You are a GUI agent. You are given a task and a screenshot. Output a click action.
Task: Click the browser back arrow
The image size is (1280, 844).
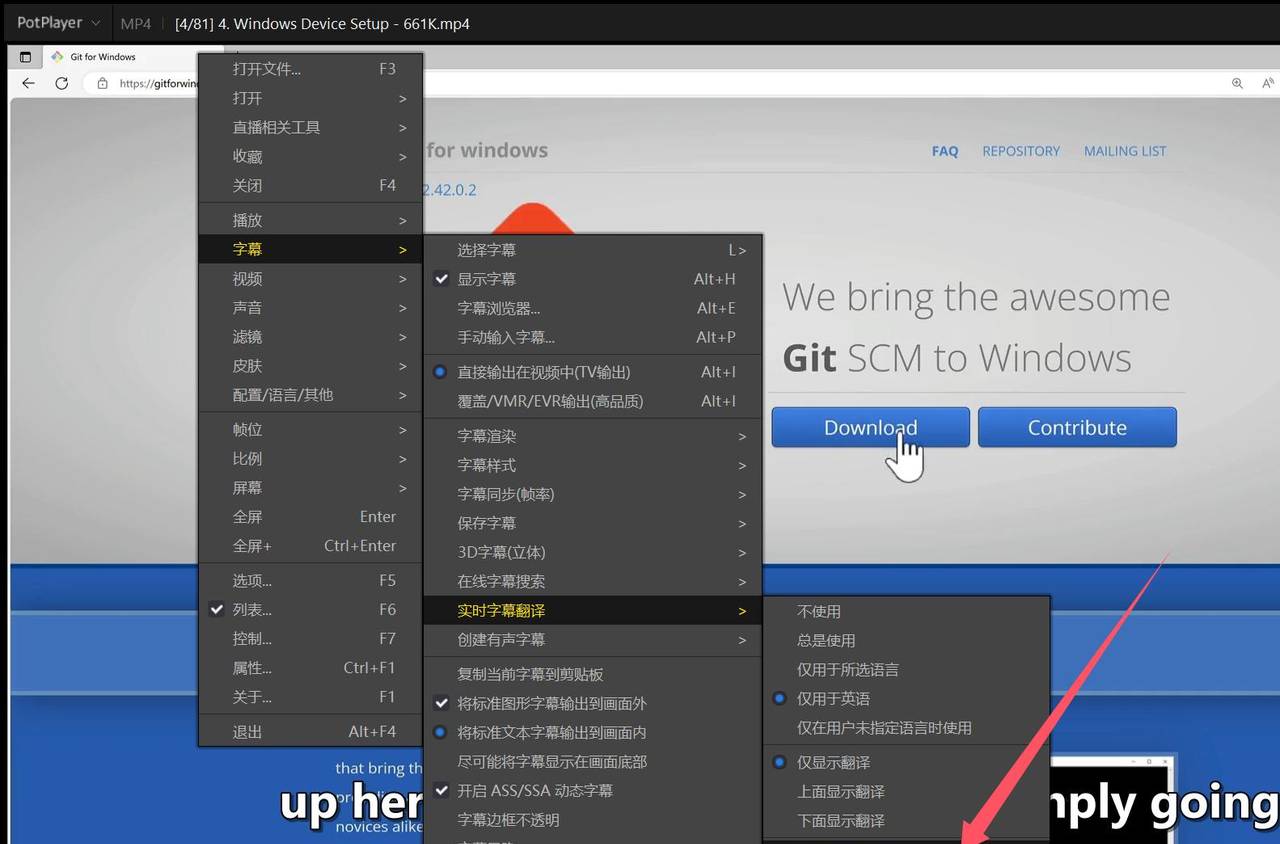pos(27,83)
